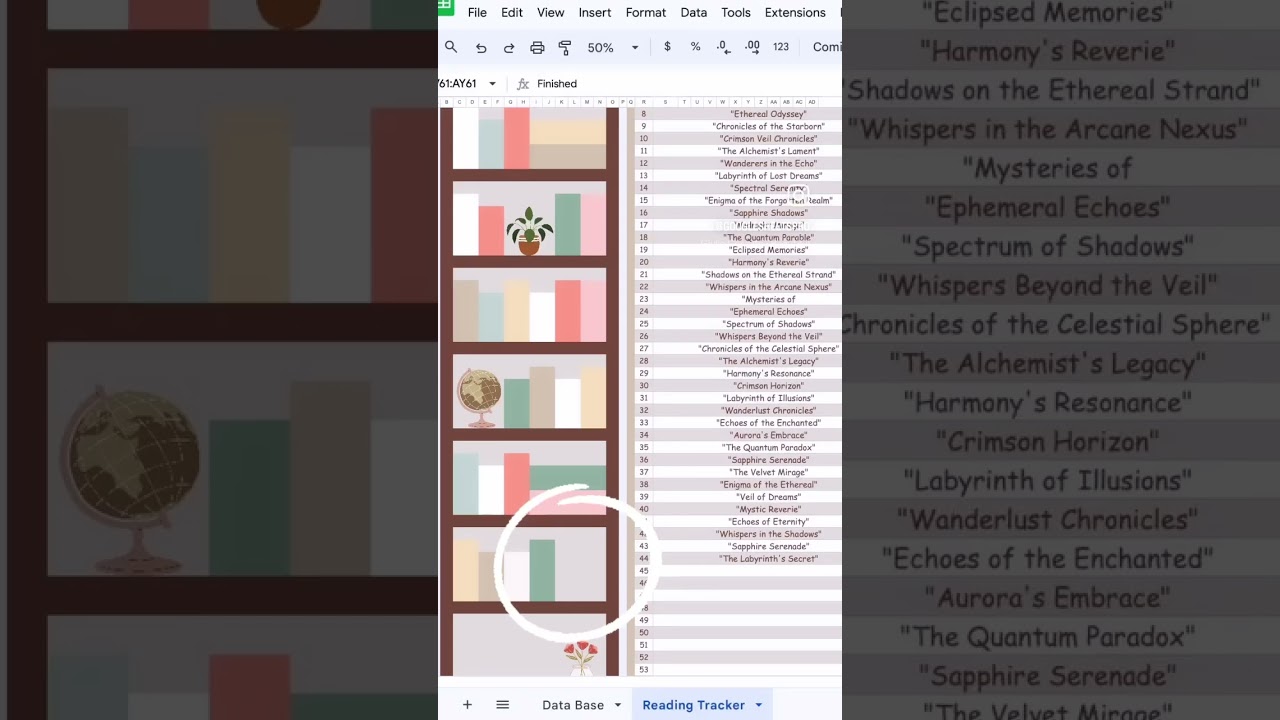1280x720 pixels.
Task: Select the Reading Tracker sheet tab
Action: coord(693,705)
